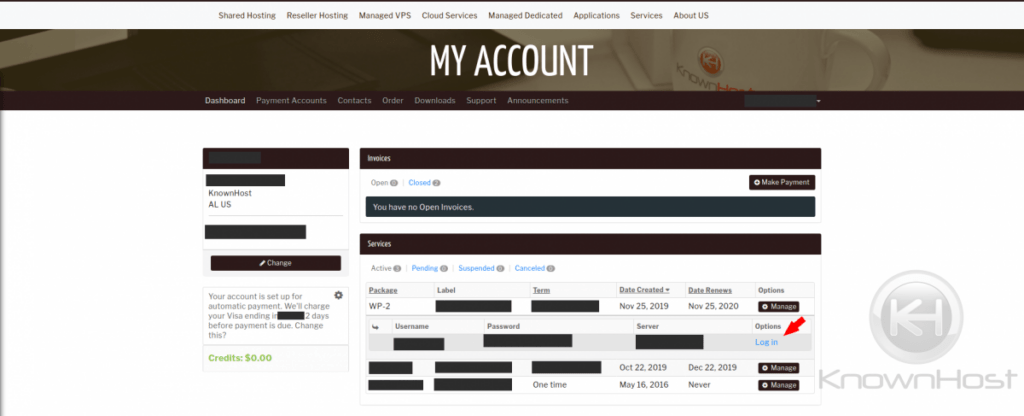Viewport: 1024px width, 416px height.
Task: Sort services by Term column
Action: [x=541, y=290]
